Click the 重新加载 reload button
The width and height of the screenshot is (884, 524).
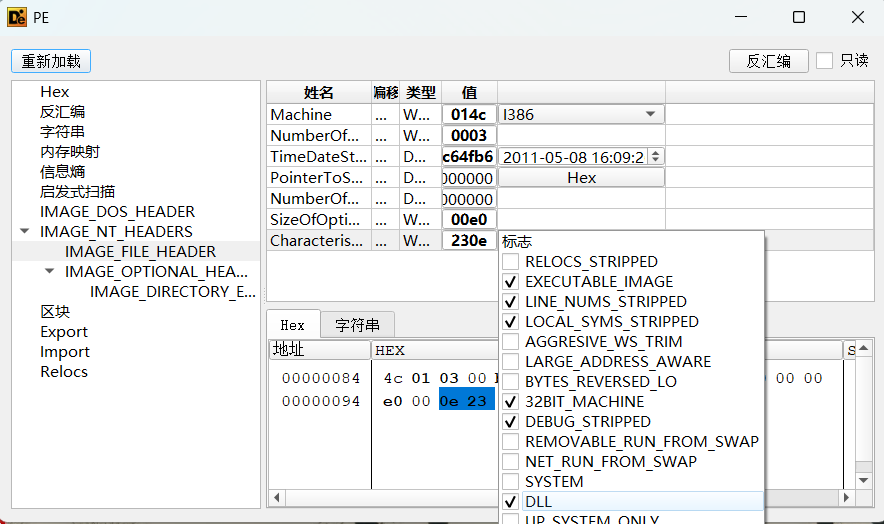point(51,61)
